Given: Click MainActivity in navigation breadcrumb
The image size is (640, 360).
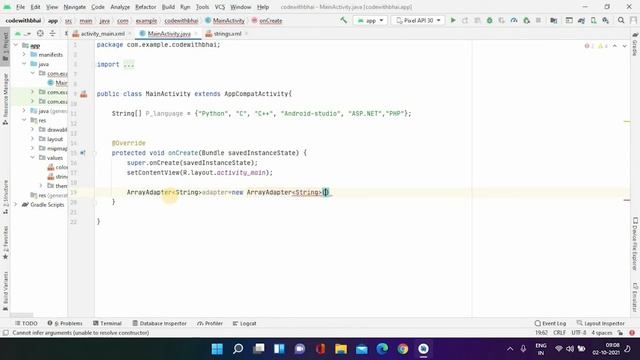Looking at the screenshot, I should pyautogui.click(x=224, y=20).
